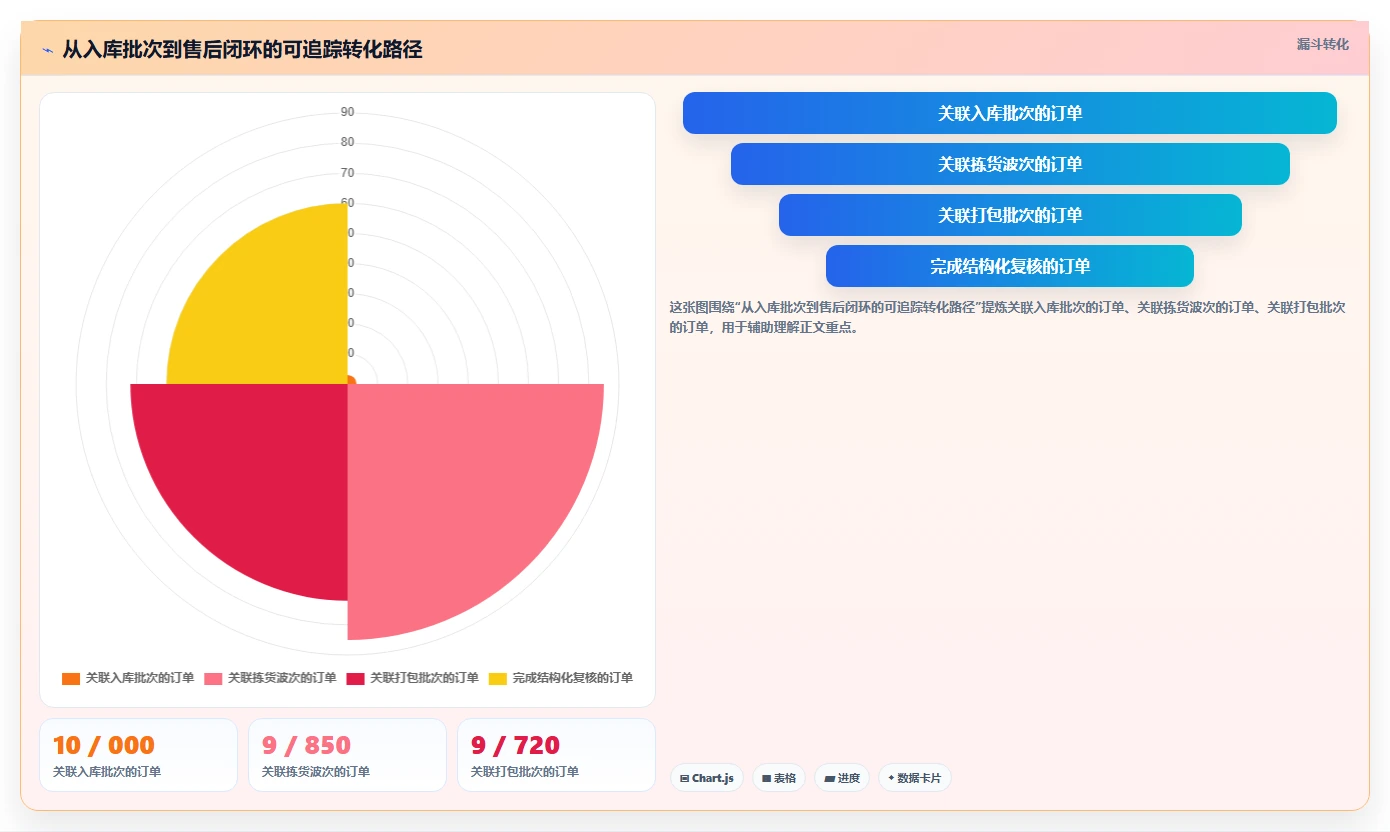Click the 数据卡片 tag chip
Image resolution: width=1390 pixels, height=832 pixels.
click(x=915, y=778)
